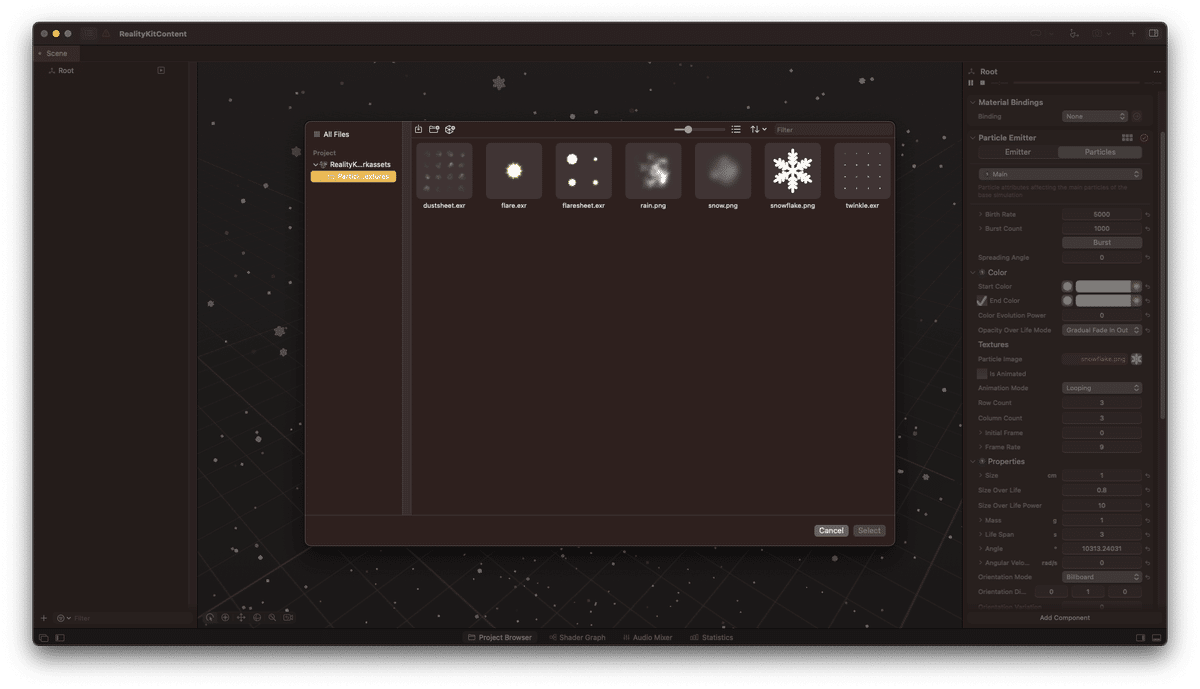Select rain.png texture

point(653,171)
